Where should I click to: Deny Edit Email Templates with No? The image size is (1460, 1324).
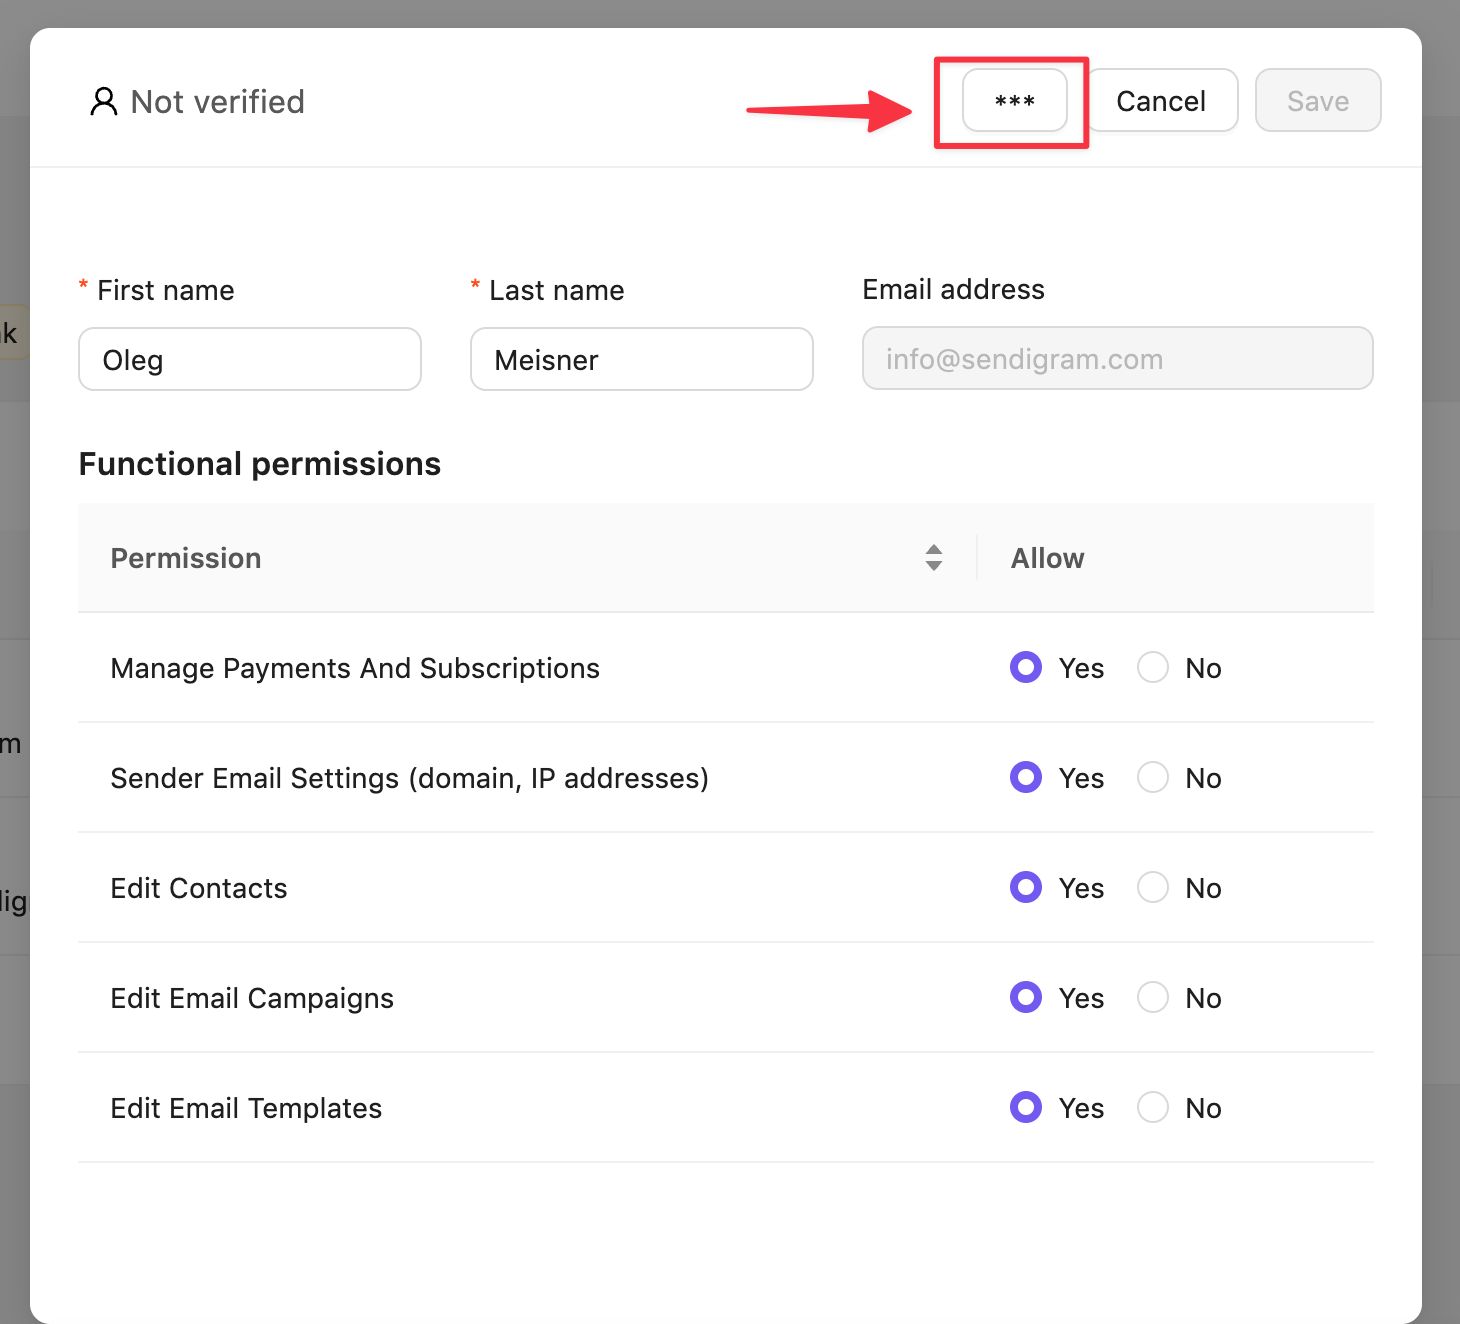pyautogui.click(x=1153, y=1107)
